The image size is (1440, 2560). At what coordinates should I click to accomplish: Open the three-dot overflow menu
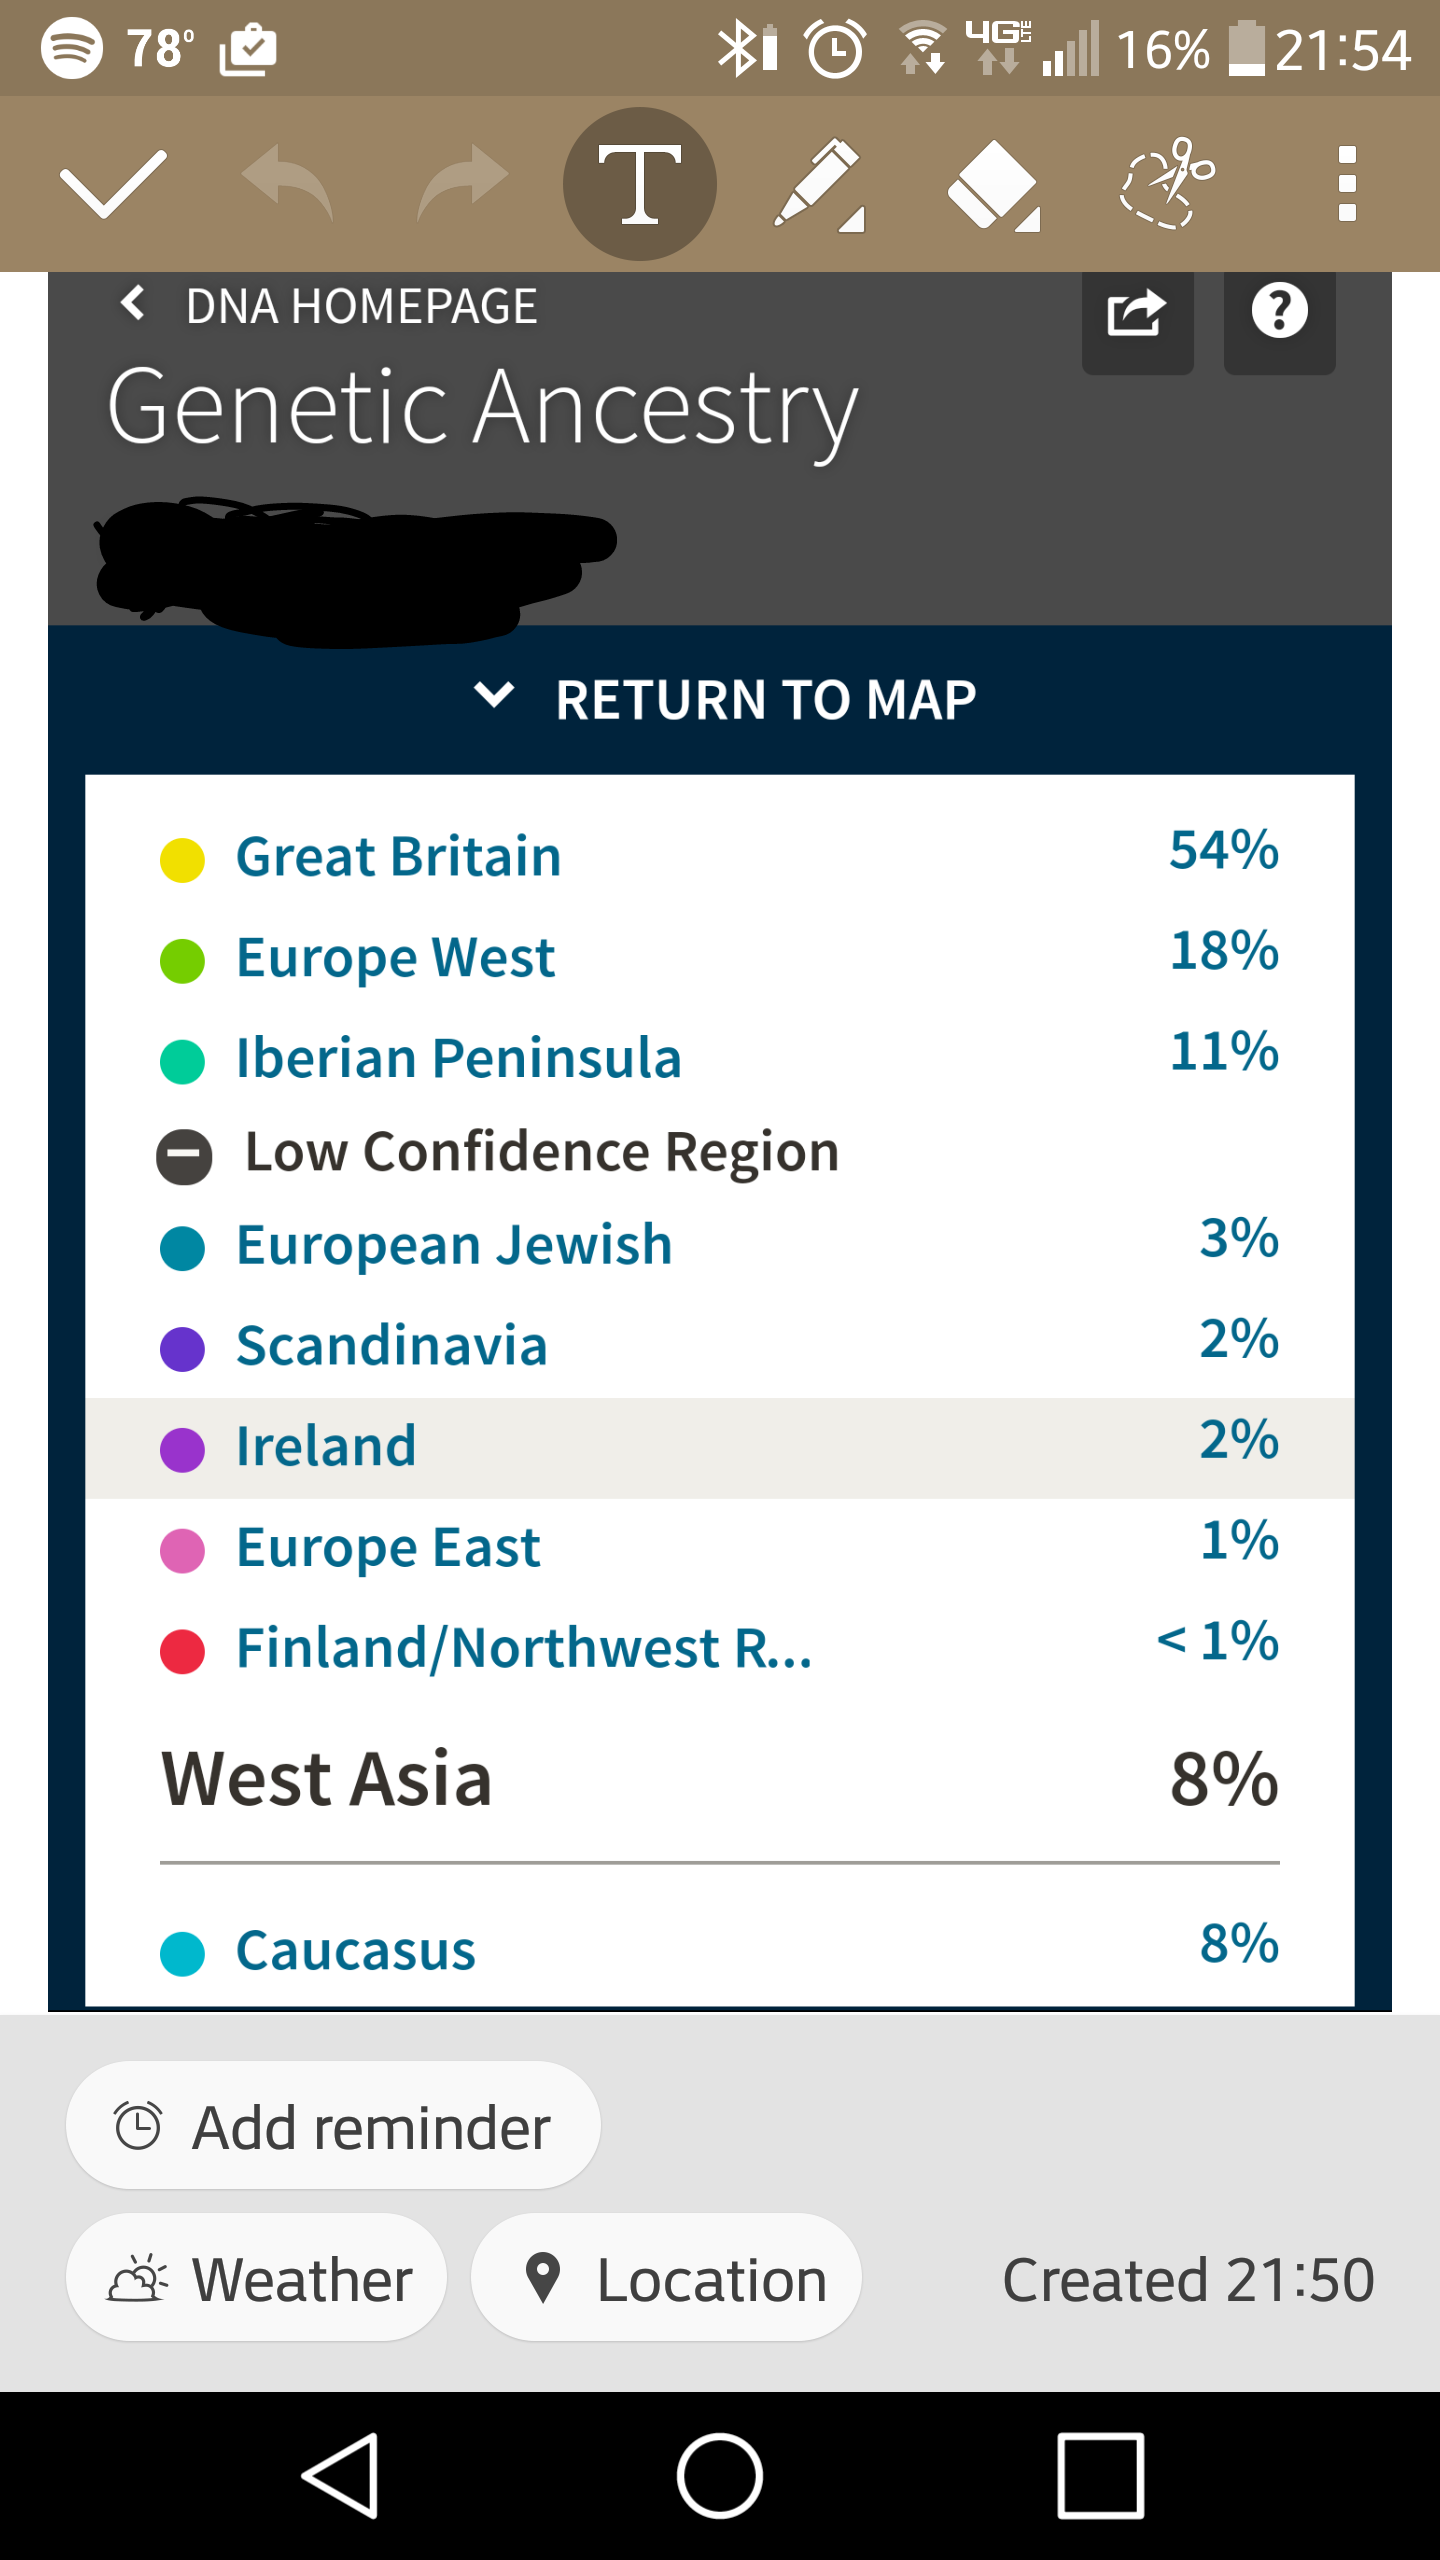pos(1347,184)
